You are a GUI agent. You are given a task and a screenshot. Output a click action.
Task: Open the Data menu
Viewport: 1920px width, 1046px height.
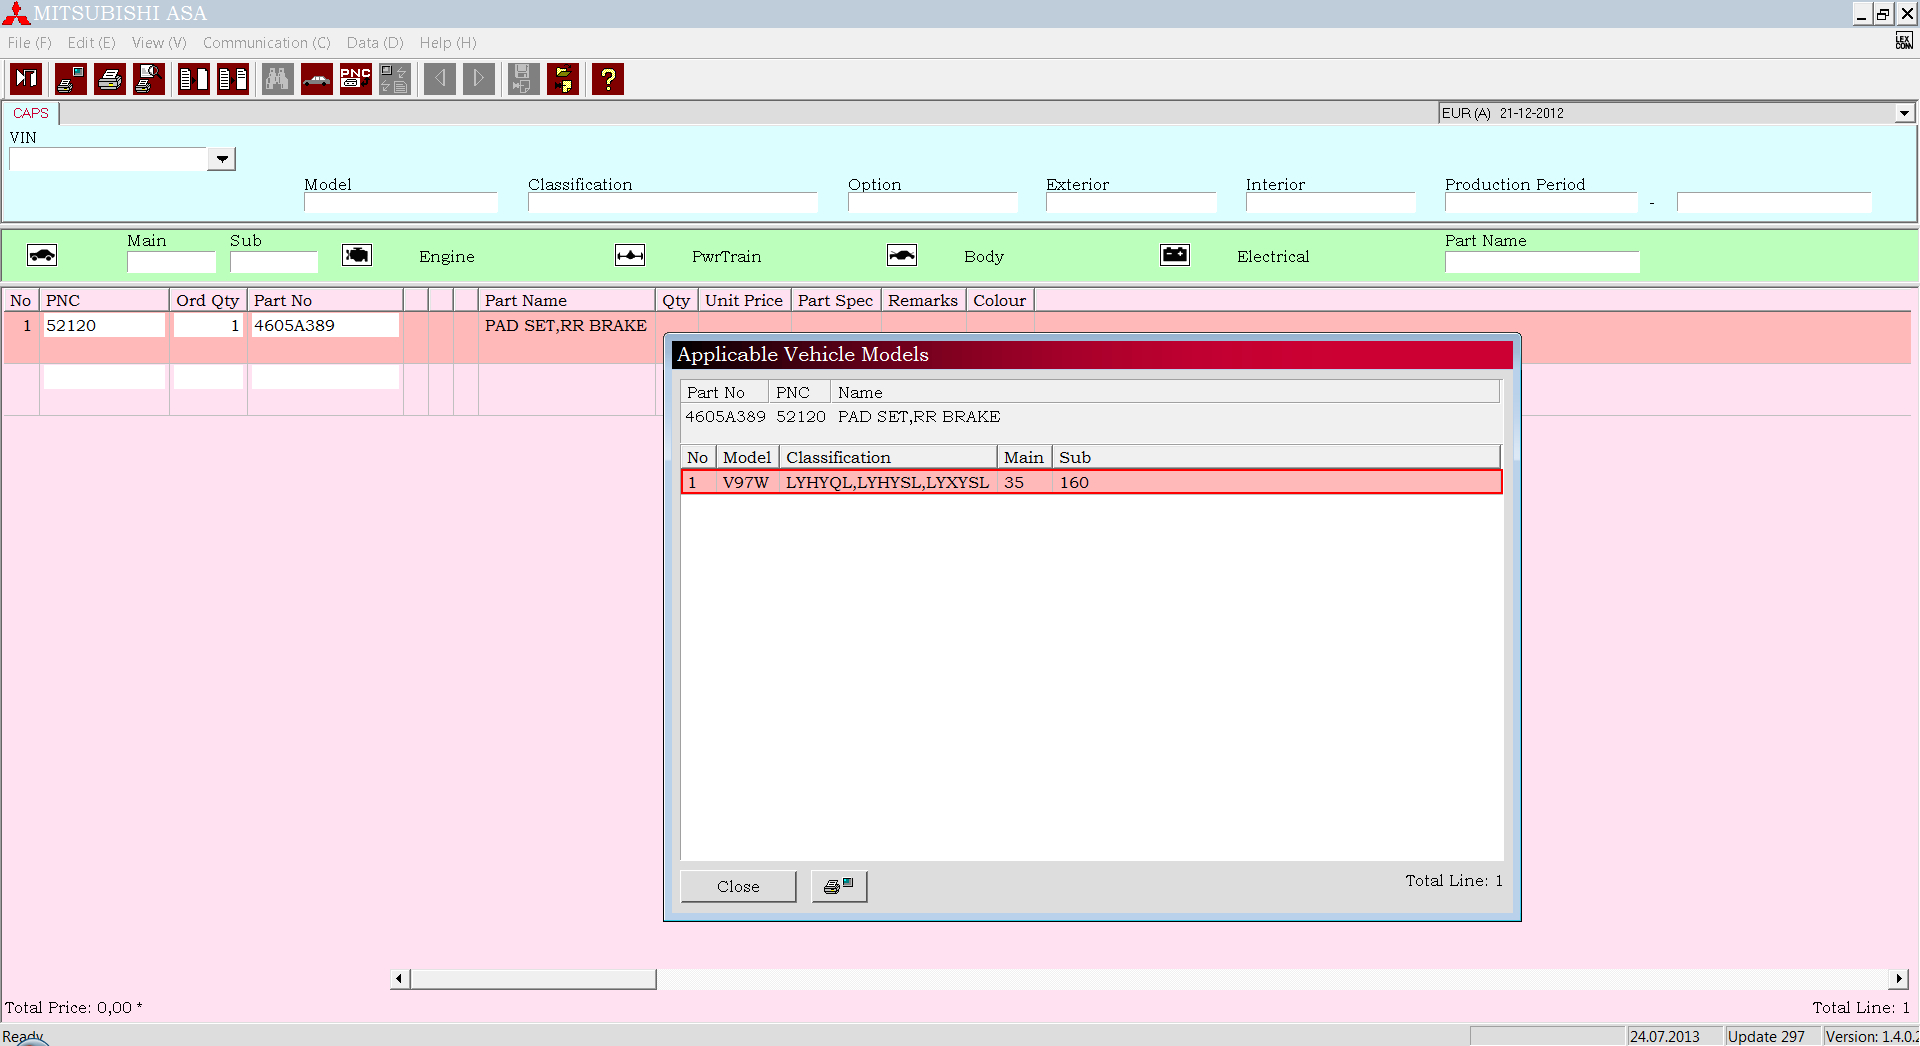tap(374, 43)
